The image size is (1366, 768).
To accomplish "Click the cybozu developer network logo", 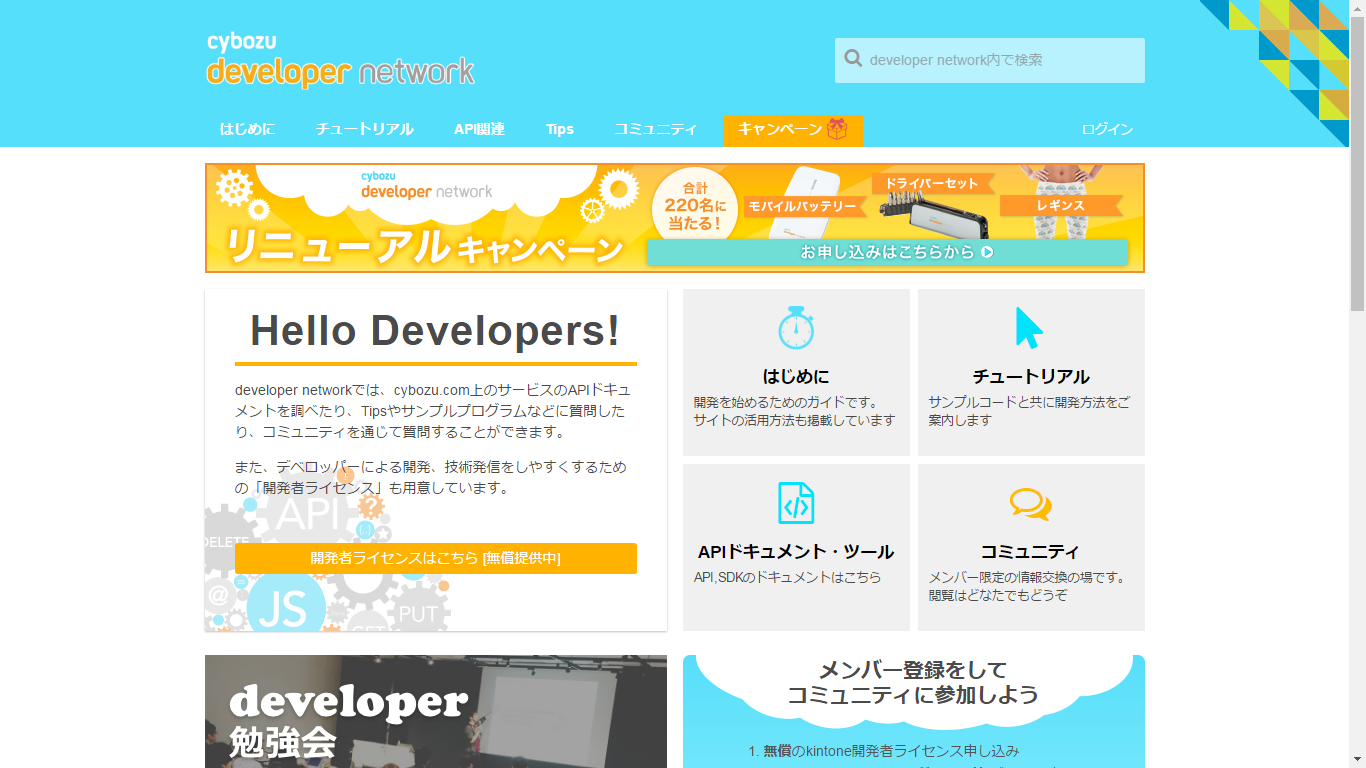I will pyautogui.click(x=340, y=60).
